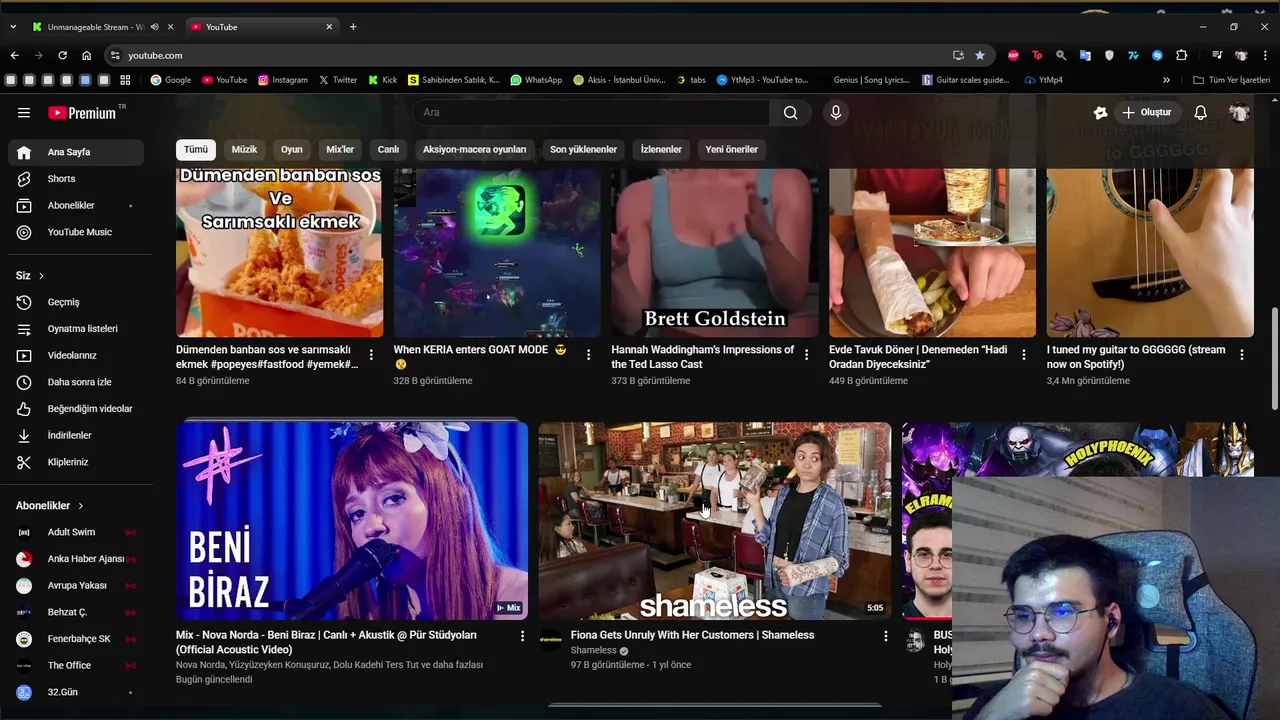1280x720 pixels.
Task: Select Son yüklenenler filter chip
Action: pyautogui.click(x=583, y=149)
